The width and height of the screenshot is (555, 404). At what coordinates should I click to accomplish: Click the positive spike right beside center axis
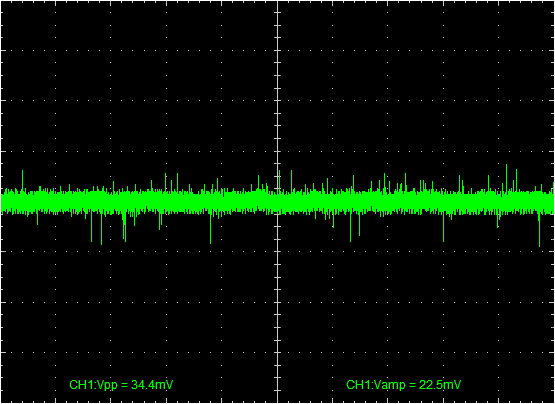(280, 181)
